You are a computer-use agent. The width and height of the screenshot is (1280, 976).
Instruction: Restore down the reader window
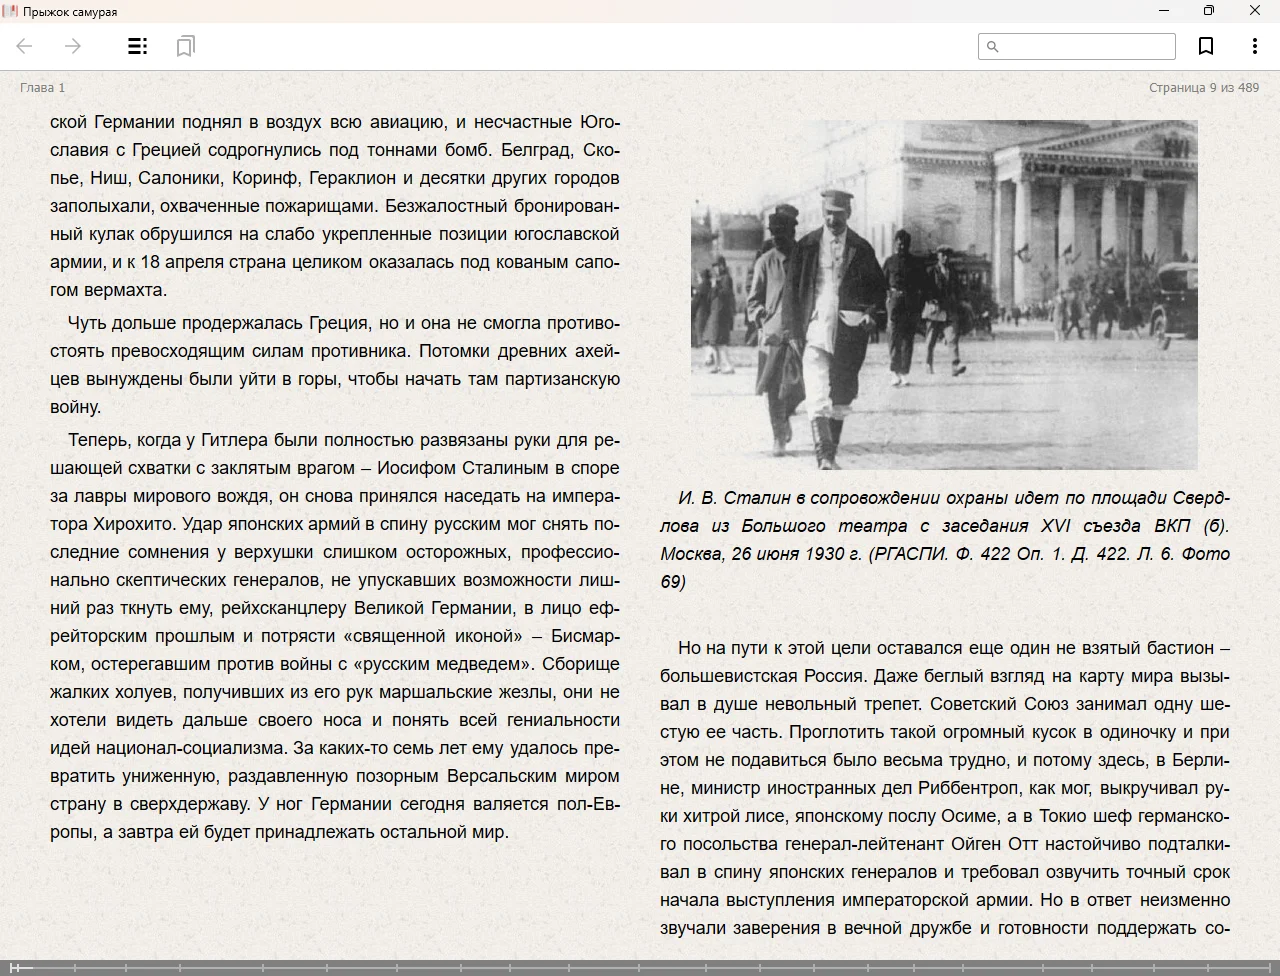(x=1209, y=11)
